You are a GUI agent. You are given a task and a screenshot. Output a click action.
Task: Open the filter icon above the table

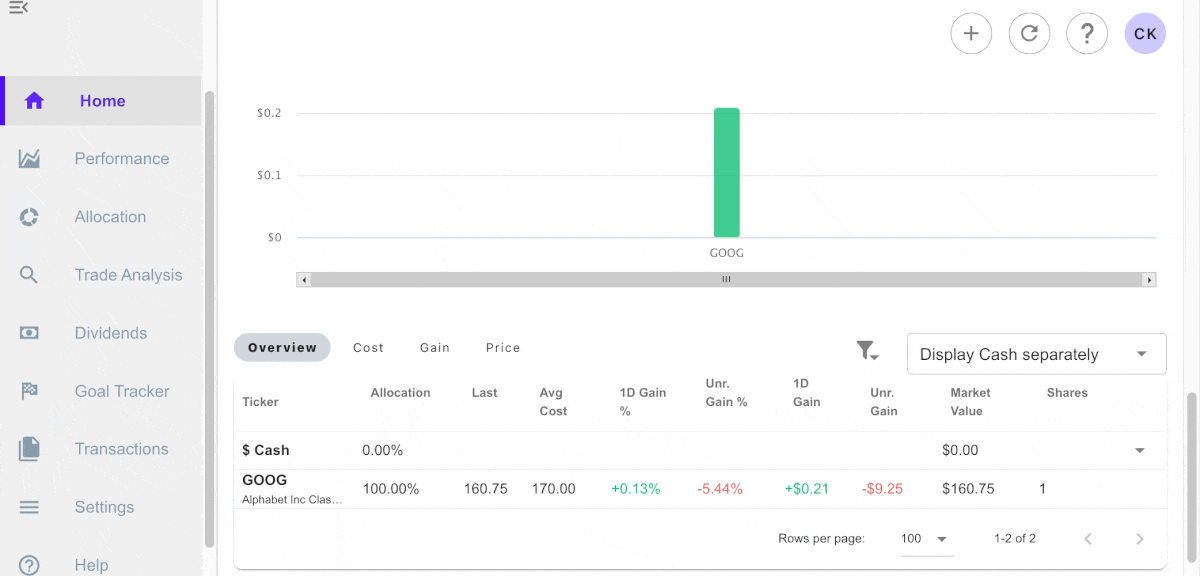866,350
